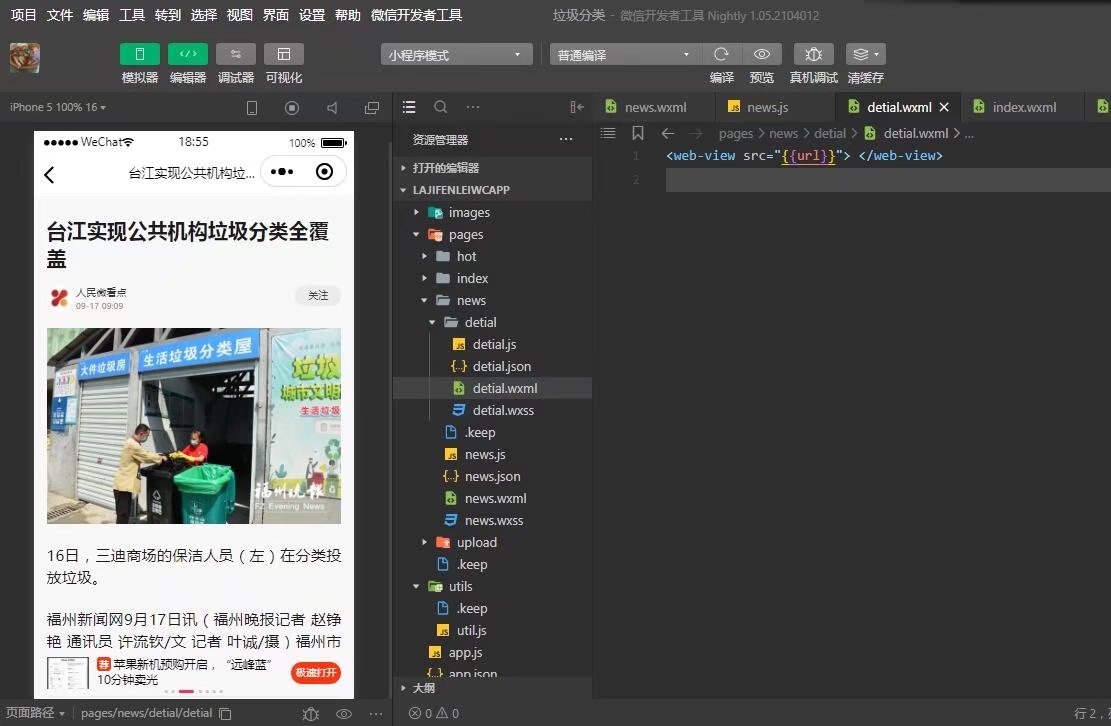The image size is (1111, 726).
Task: Click the collapse sidebar icon
Action: coord(577,107)
